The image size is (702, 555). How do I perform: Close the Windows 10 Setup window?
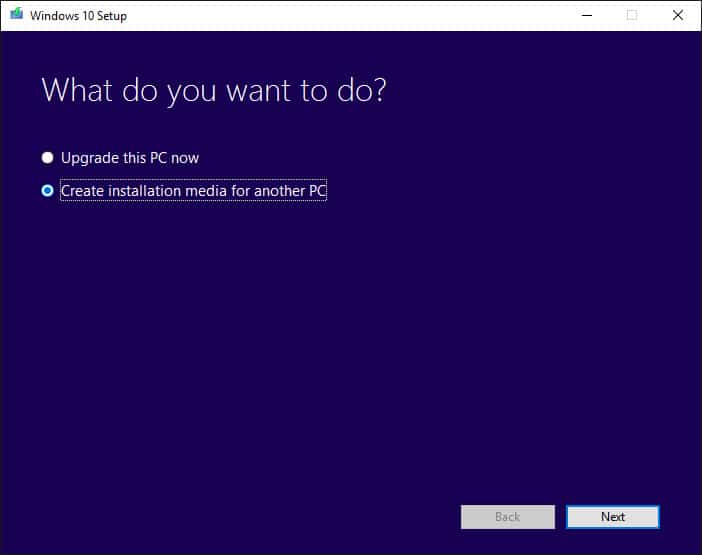678,15
